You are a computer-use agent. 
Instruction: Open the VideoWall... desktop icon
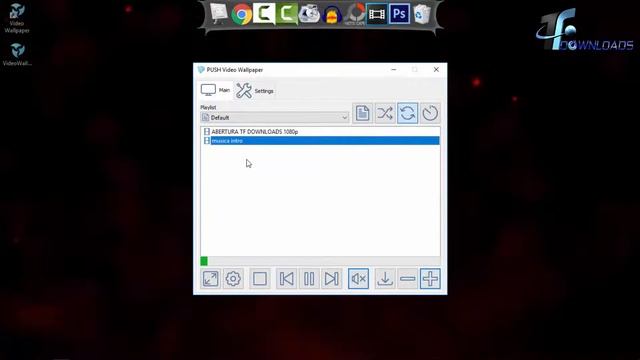coord(17,55)
